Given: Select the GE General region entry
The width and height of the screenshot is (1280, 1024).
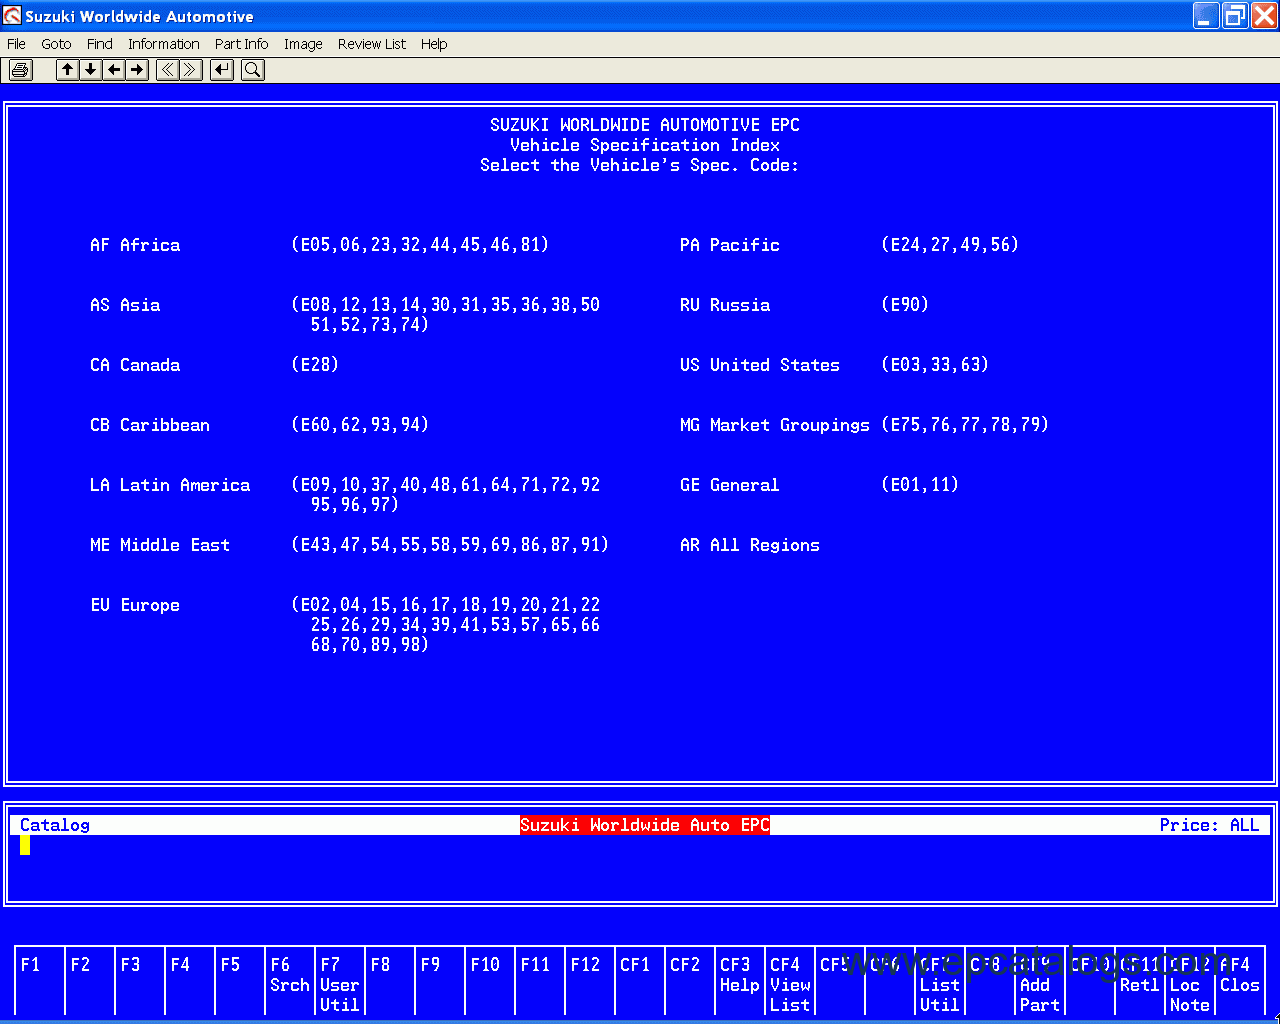Looking at the screenshot, I should point(730,485).
